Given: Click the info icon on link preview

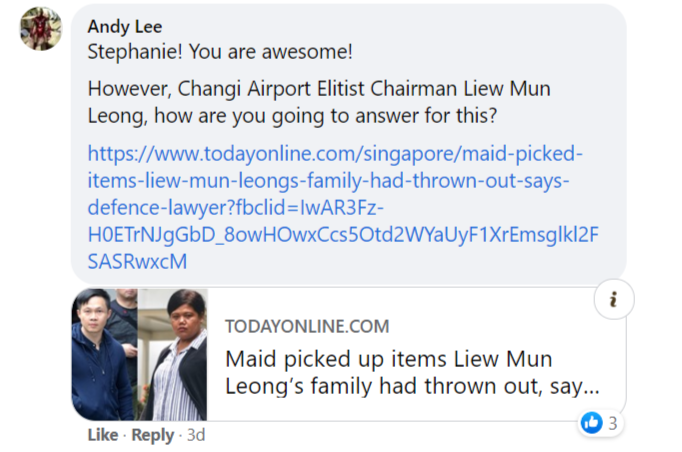Looking at the screenshot, I should coord(614,299).
